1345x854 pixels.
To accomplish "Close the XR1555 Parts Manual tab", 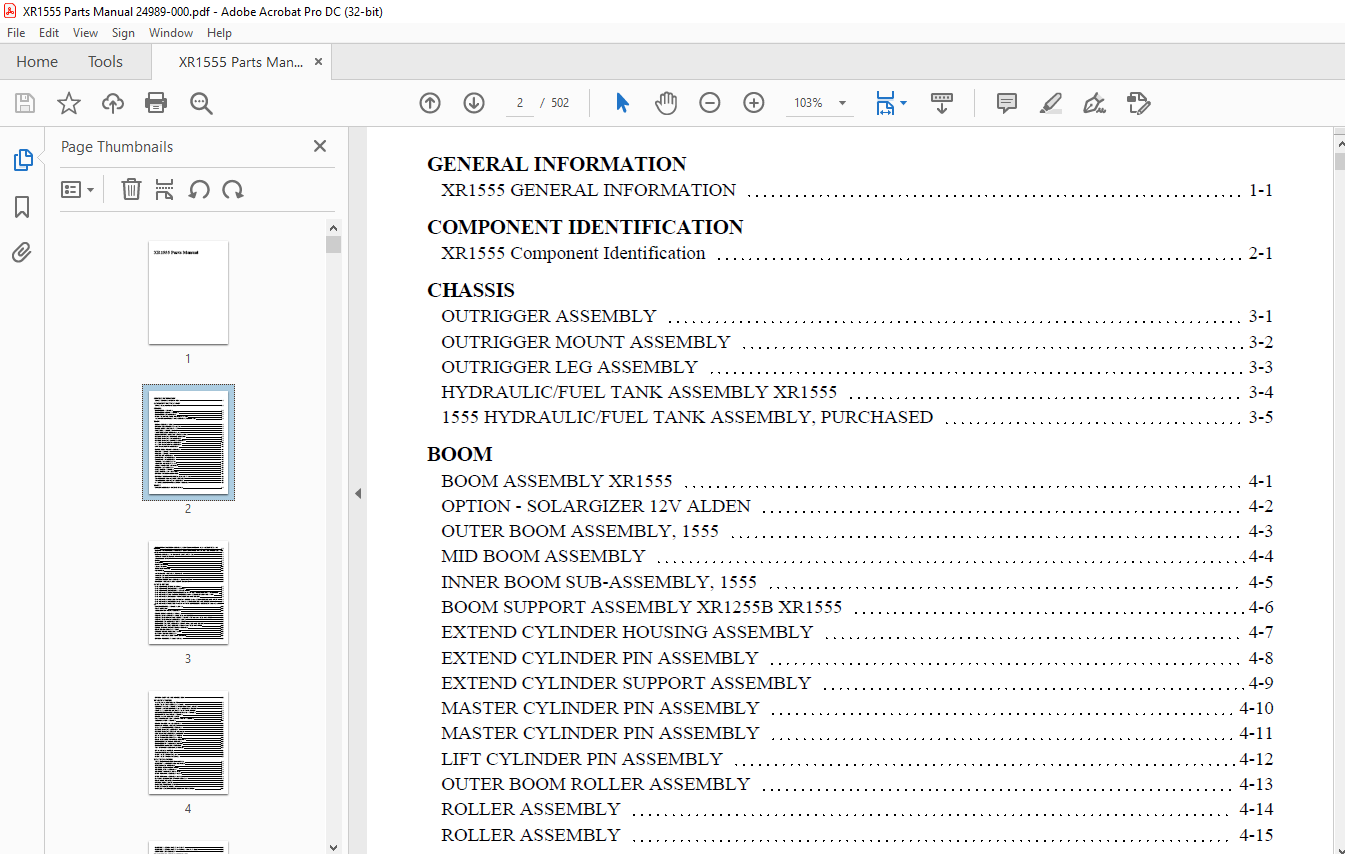I will 319,62.
